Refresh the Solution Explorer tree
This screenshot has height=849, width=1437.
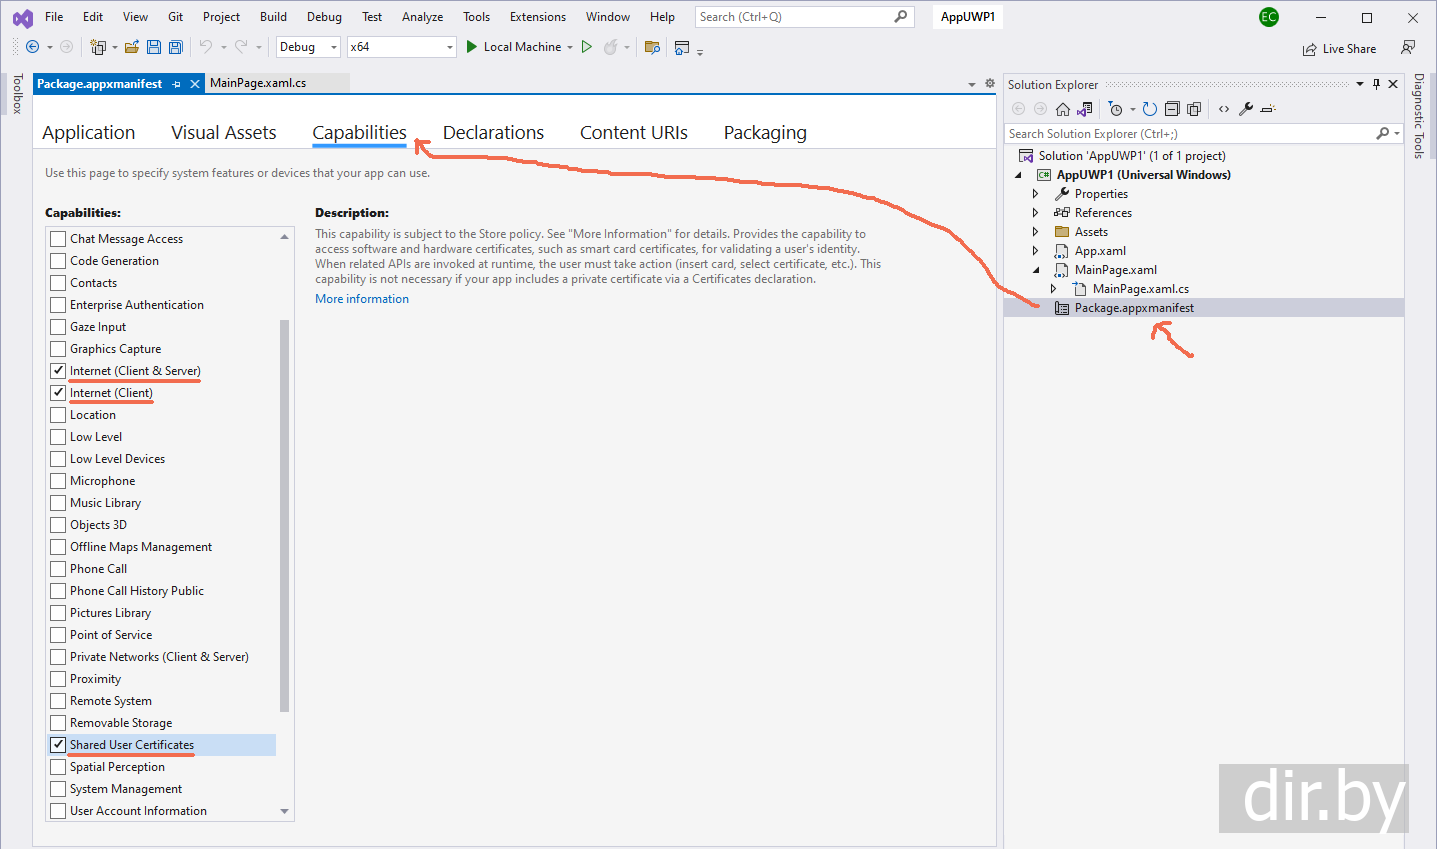point(1150,109)
